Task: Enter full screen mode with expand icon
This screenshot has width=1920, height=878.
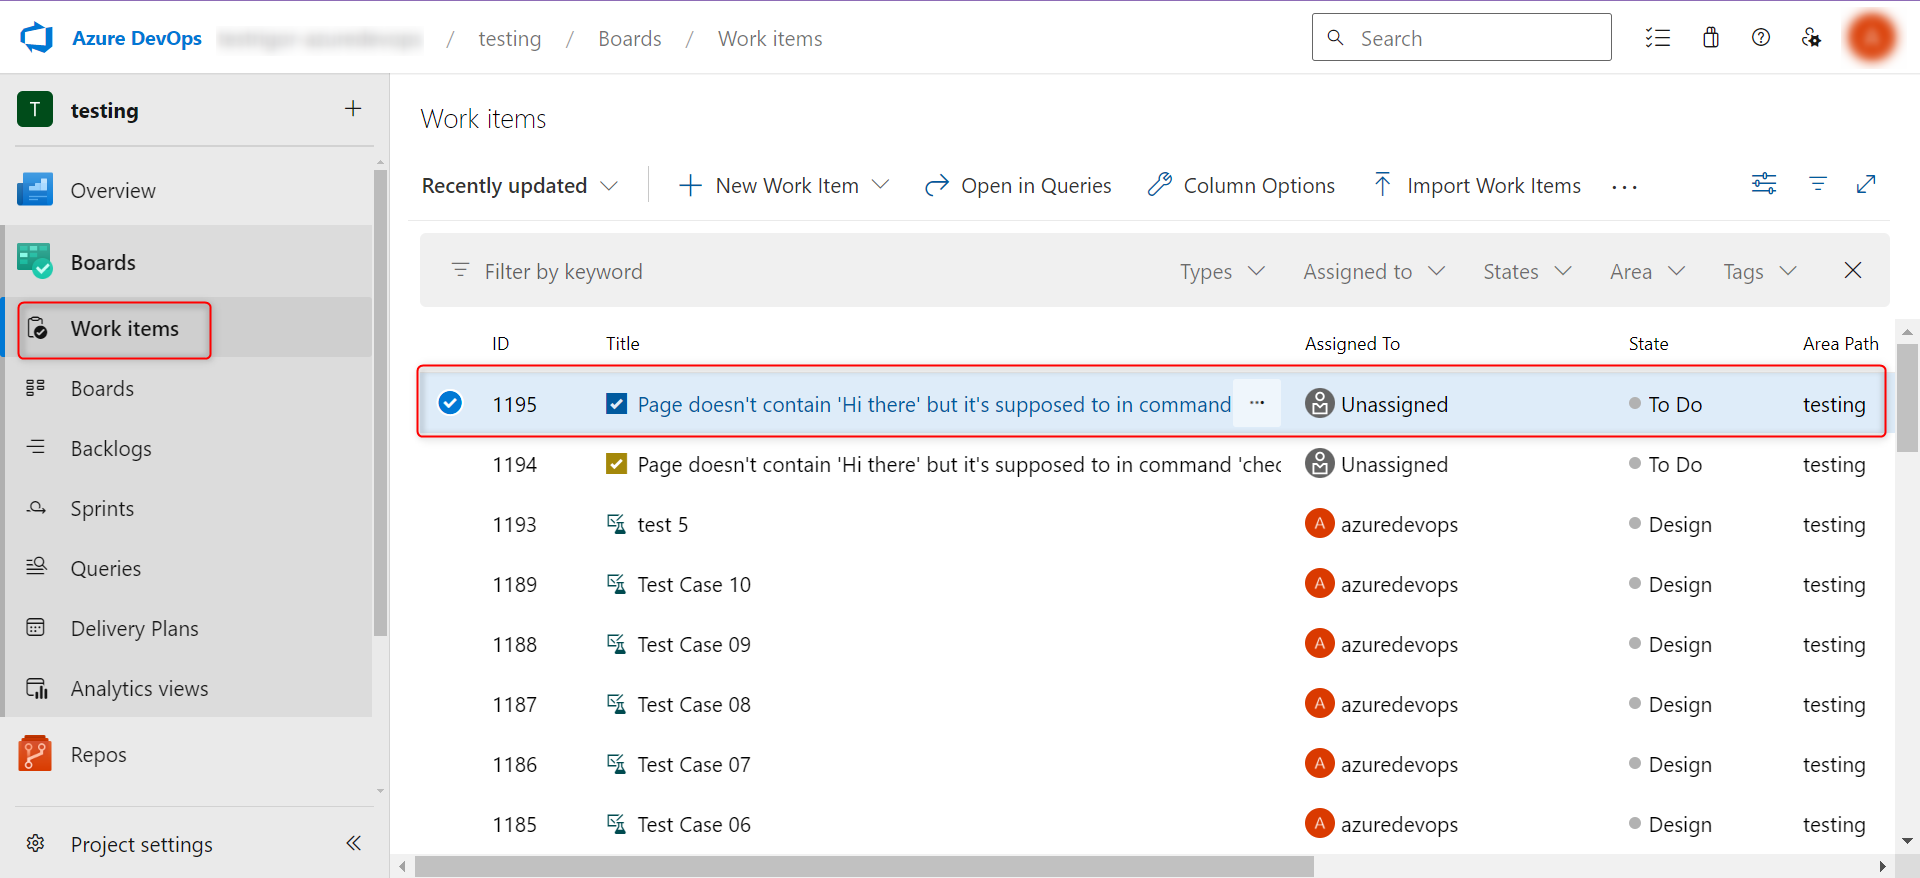Action: [x=1866, y=184]
